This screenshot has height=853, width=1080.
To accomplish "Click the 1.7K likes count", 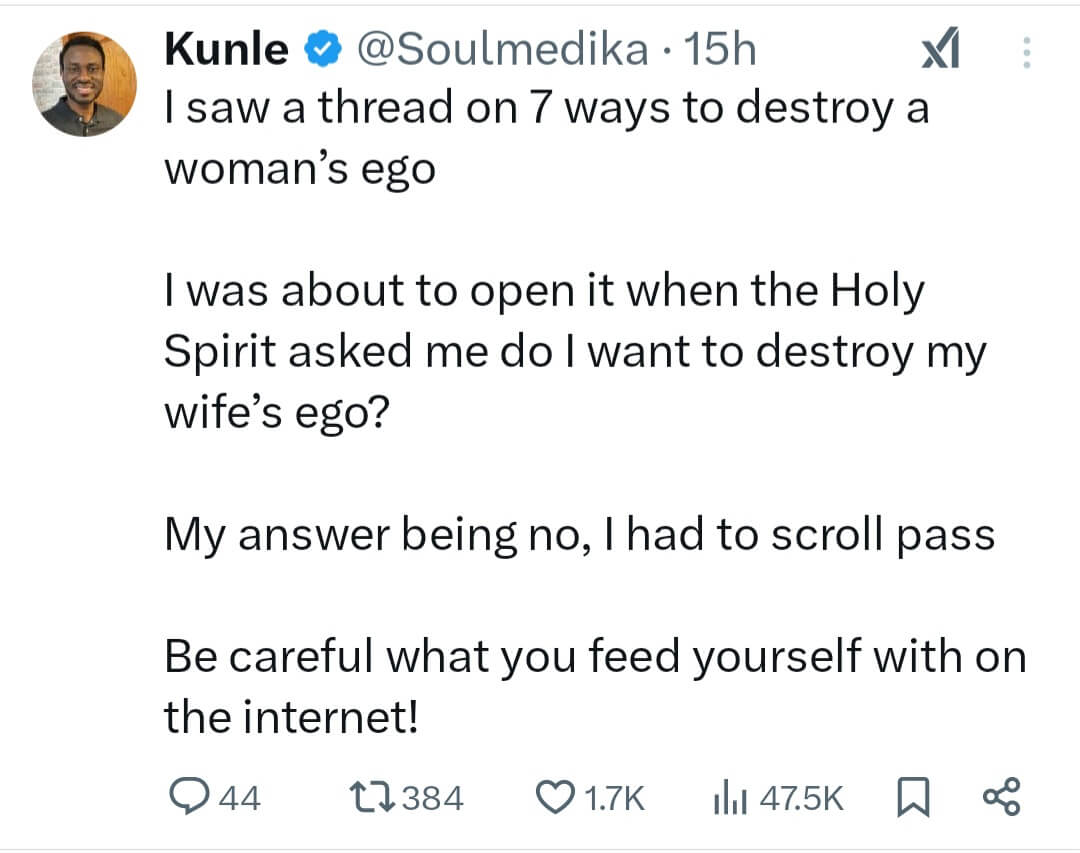I will click(613, 798).
